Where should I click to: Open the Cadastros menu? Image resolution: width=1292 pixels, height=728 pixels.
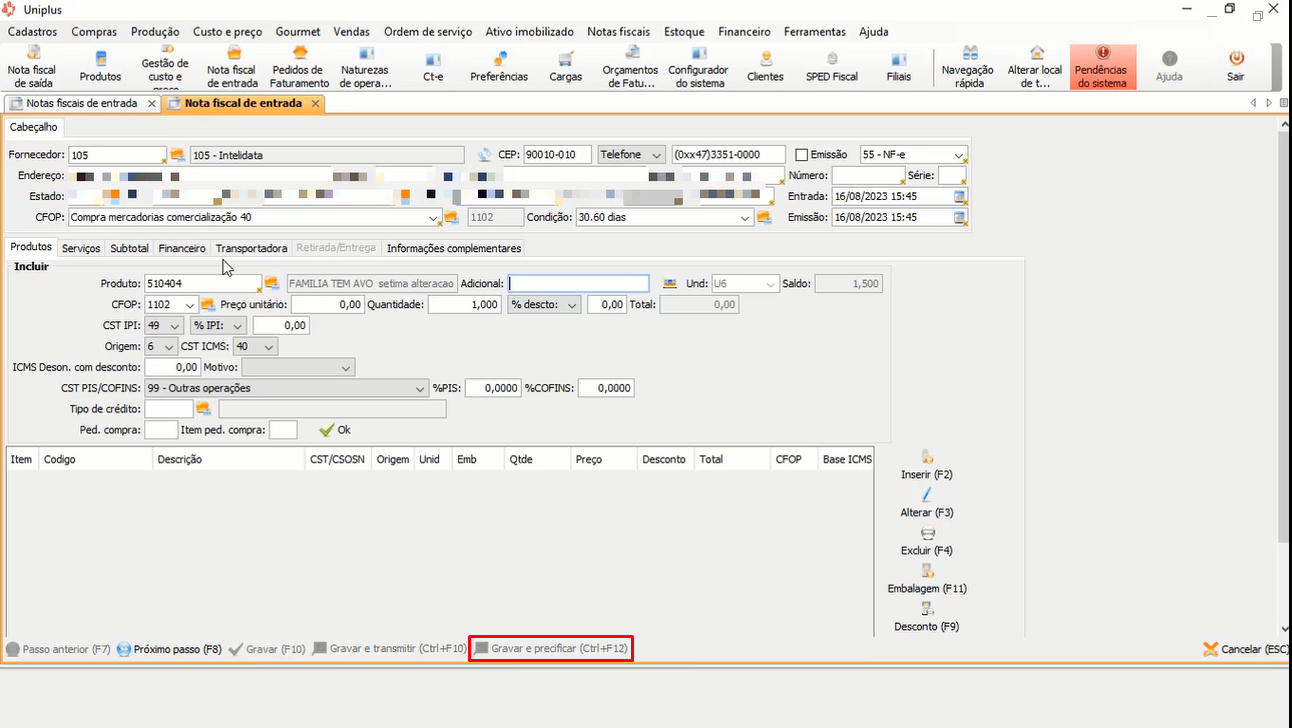click(32, 32)
